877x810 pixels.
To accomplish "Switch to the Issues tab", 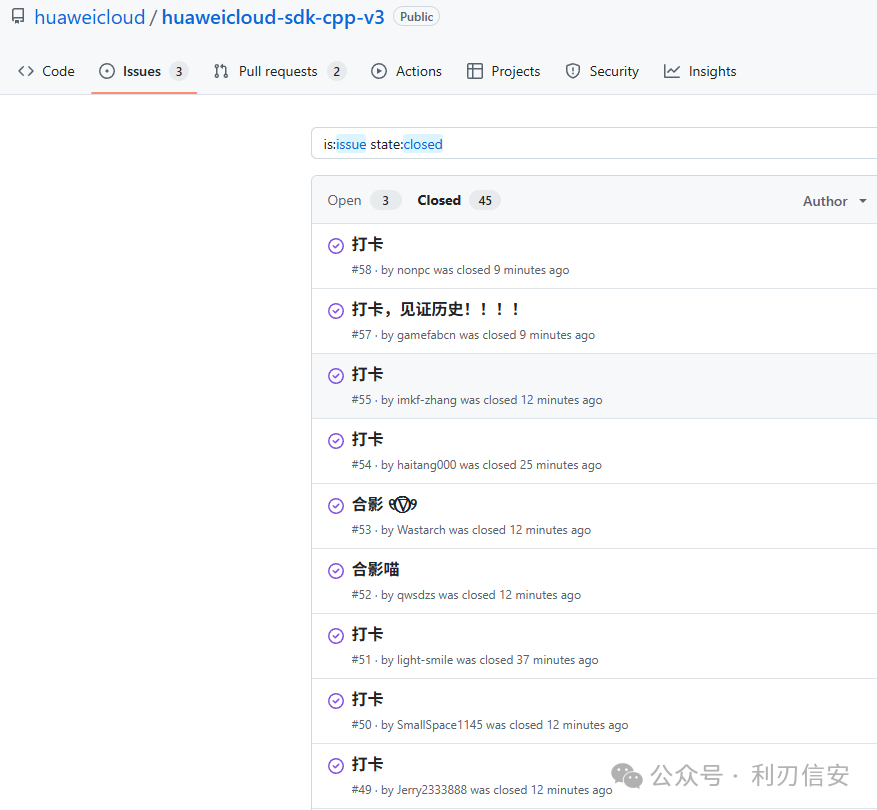I will pyautogui.click(x=144, y=72).
